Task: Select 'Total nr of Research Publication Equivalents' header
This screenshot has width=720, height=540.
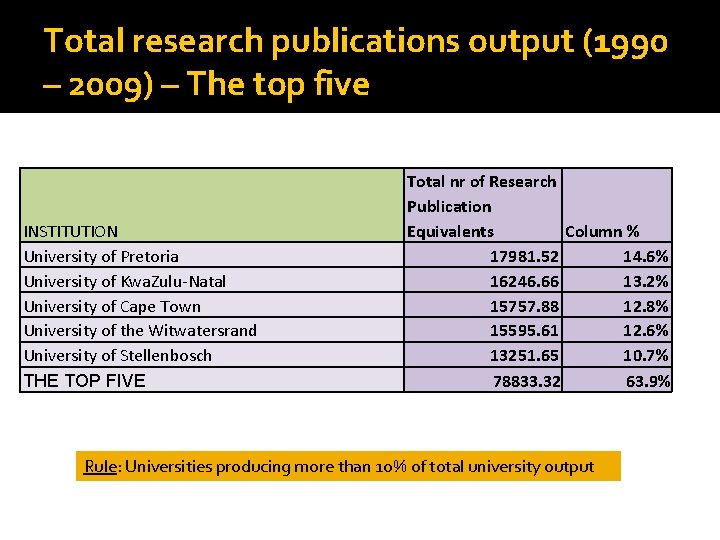Action: point(483,205)
